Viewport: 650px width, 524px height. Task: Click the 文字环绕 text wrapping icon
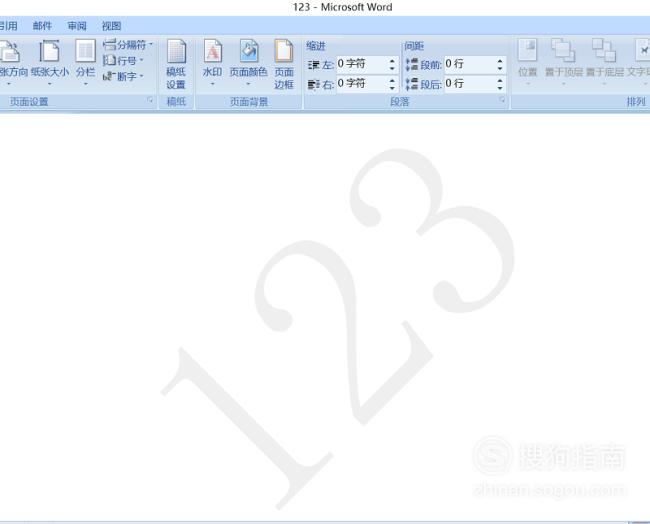(x=642, y=51)
